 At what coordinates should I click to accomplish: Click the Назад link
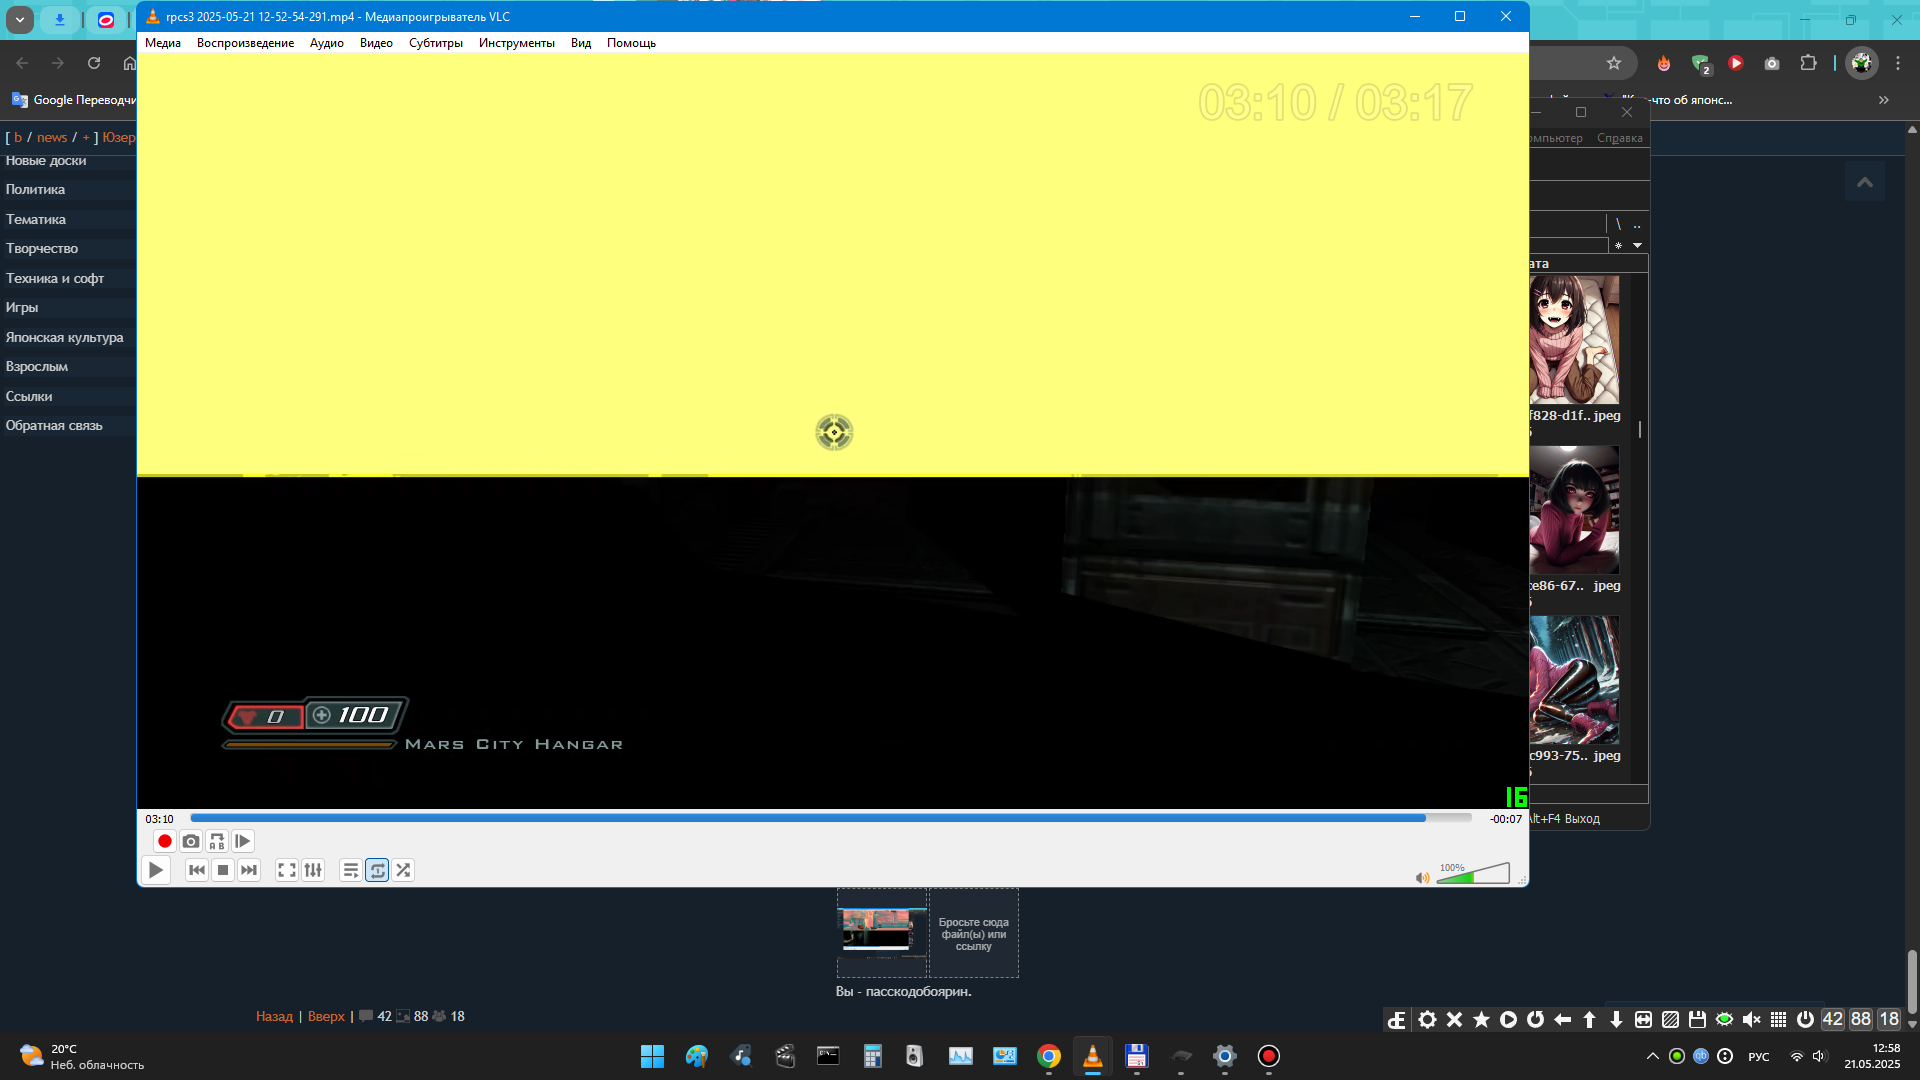[274, 1016]
